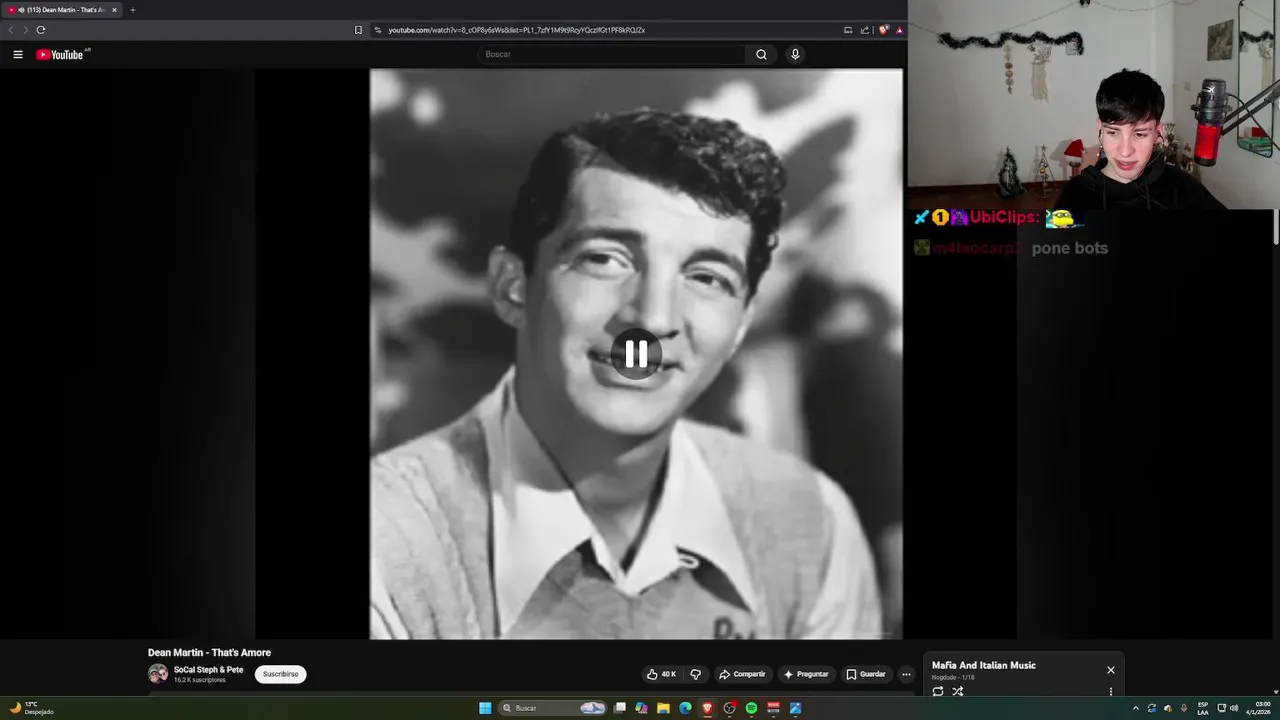This screenshot has height=720, width=1280.
Task: Go forward with the browser forward arrow
Action: point(26,30)
